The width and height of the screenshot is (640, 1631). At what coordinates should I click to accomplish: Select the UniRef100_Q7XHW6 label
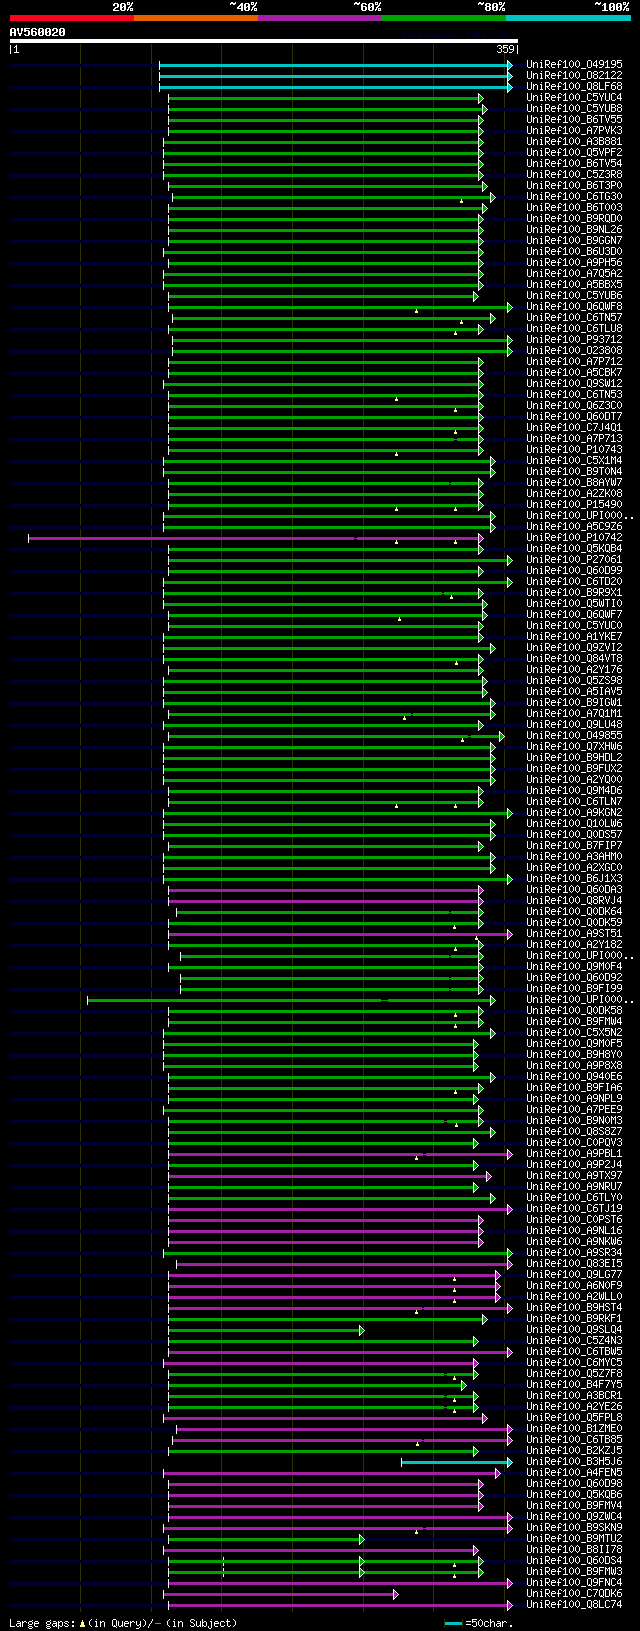coord(574,746)
